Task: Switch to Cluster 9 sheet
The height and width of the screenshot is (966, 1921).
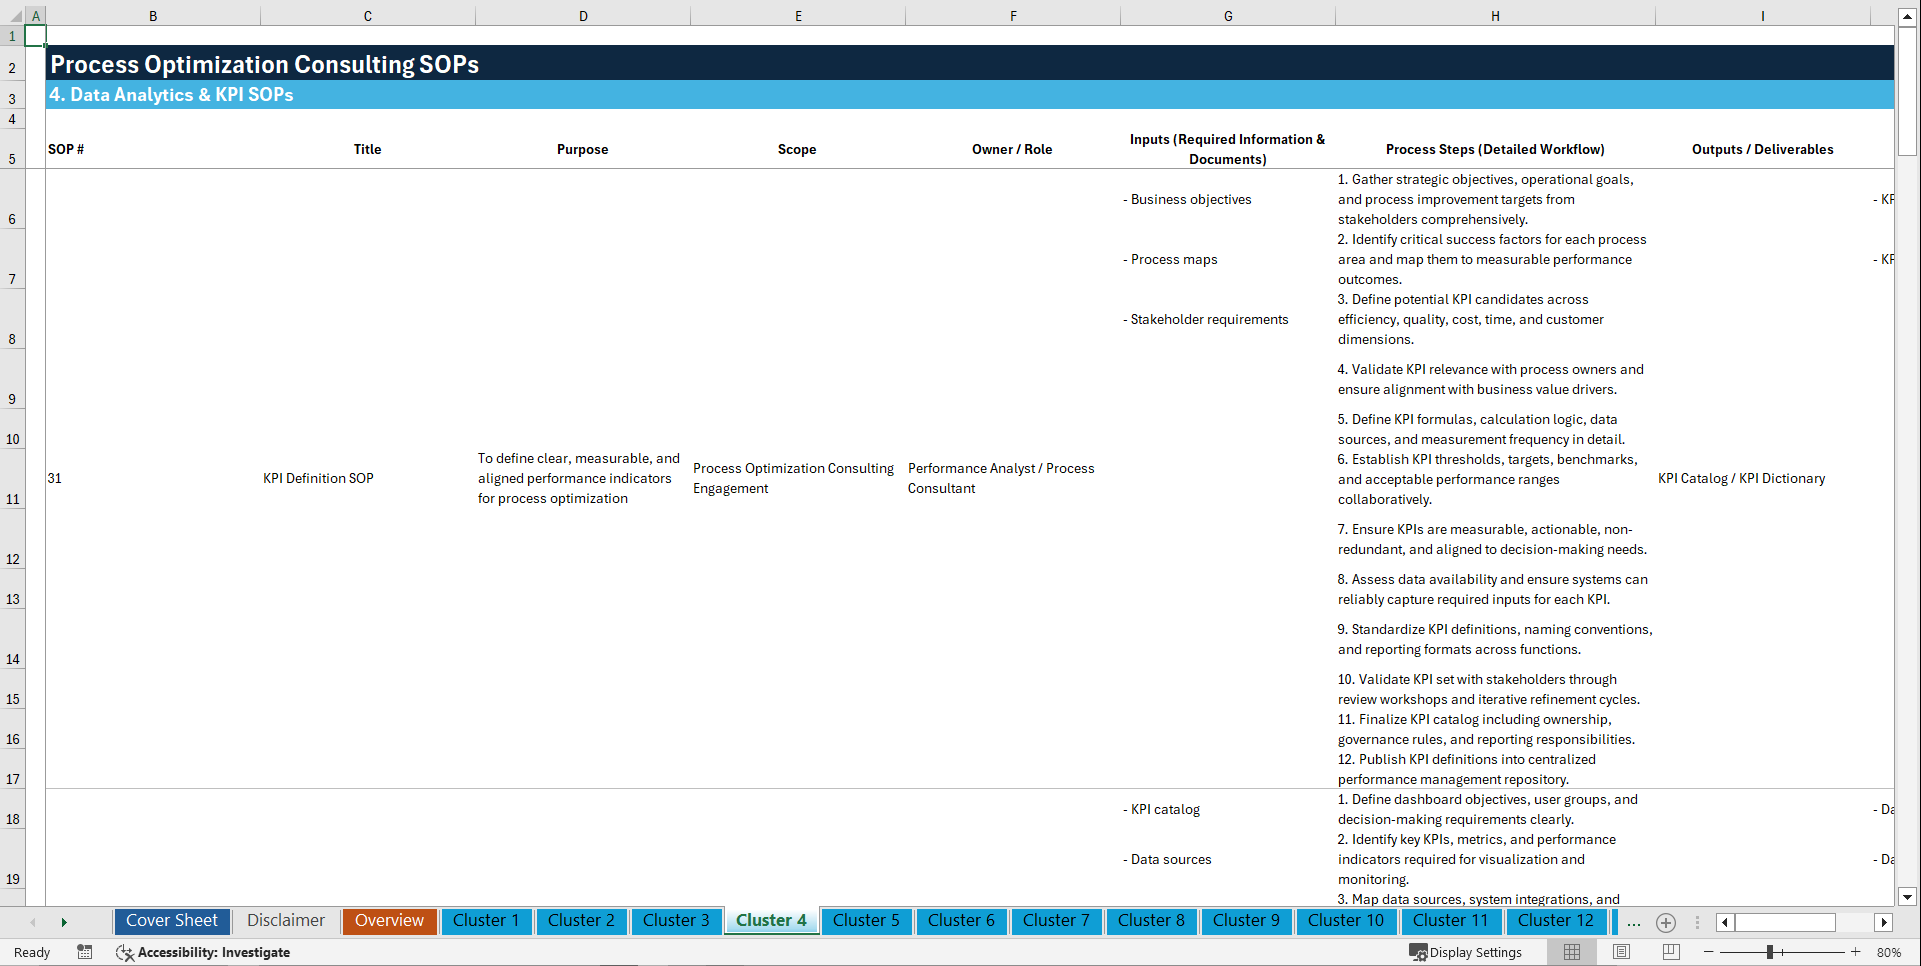Action: 1246,921
